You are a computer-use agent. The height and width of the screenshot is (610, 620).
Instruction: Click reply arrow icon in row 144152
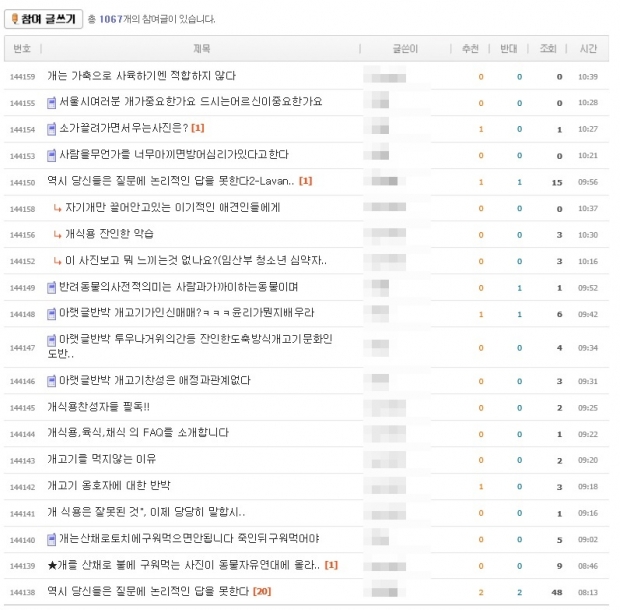tap(58, 261)
